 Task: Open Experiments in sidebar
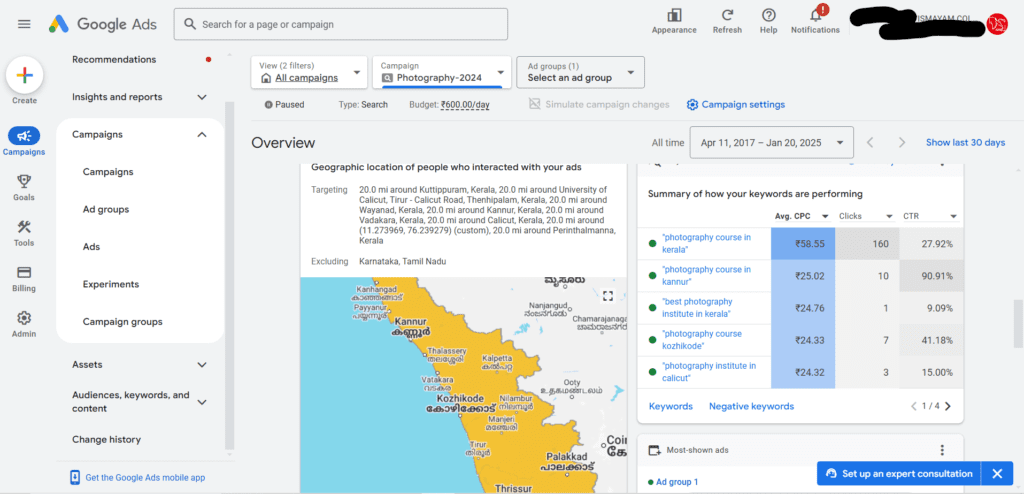tap(111, 284)
